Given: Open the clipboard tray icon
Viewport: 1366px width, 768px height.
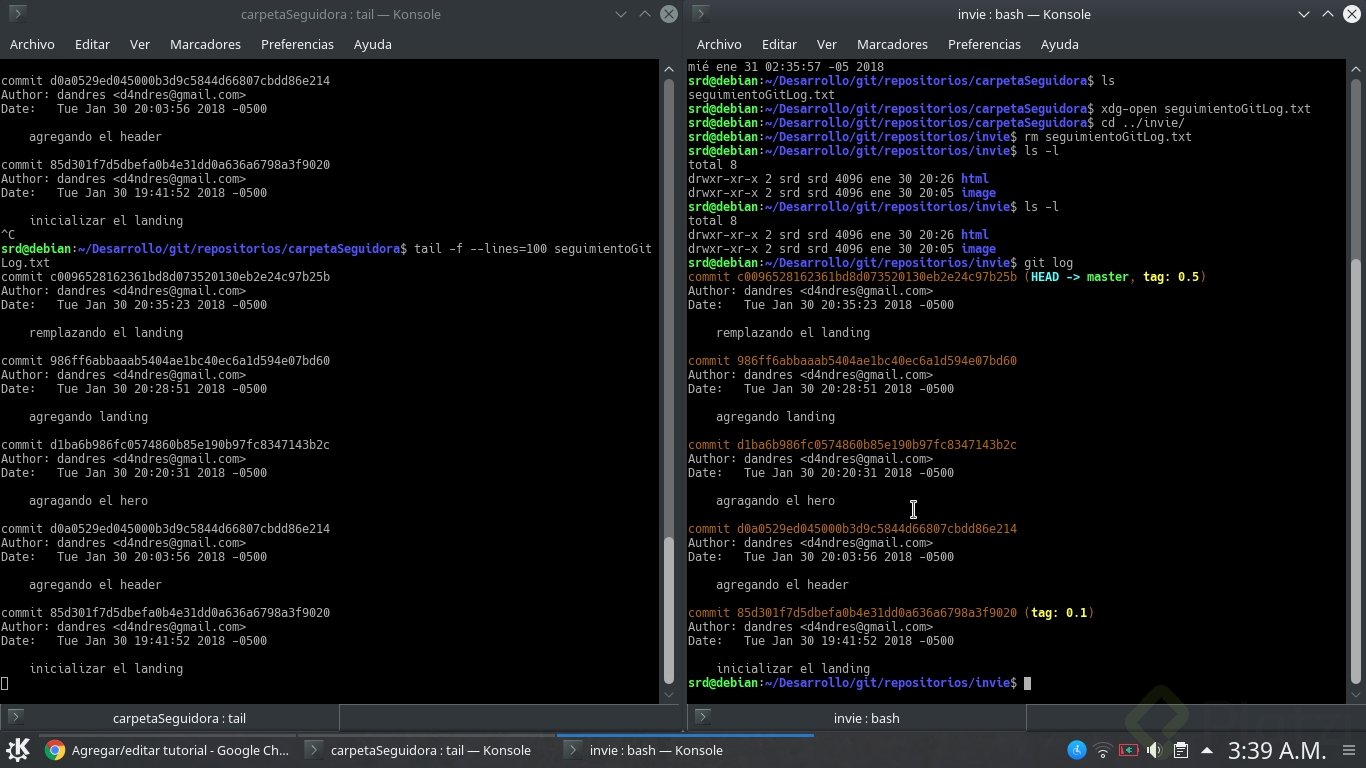Looking at the screenshot, I should point(1181,750).
